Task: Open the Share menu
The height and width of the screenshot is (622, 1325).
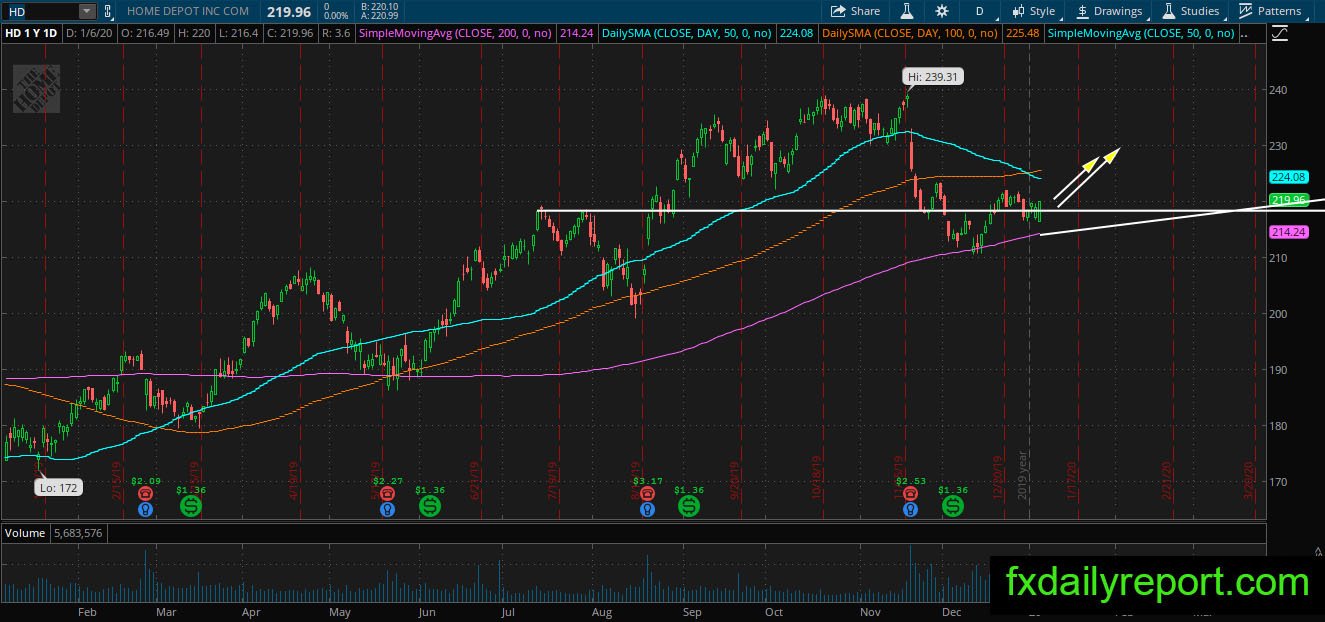Action: 856,11
